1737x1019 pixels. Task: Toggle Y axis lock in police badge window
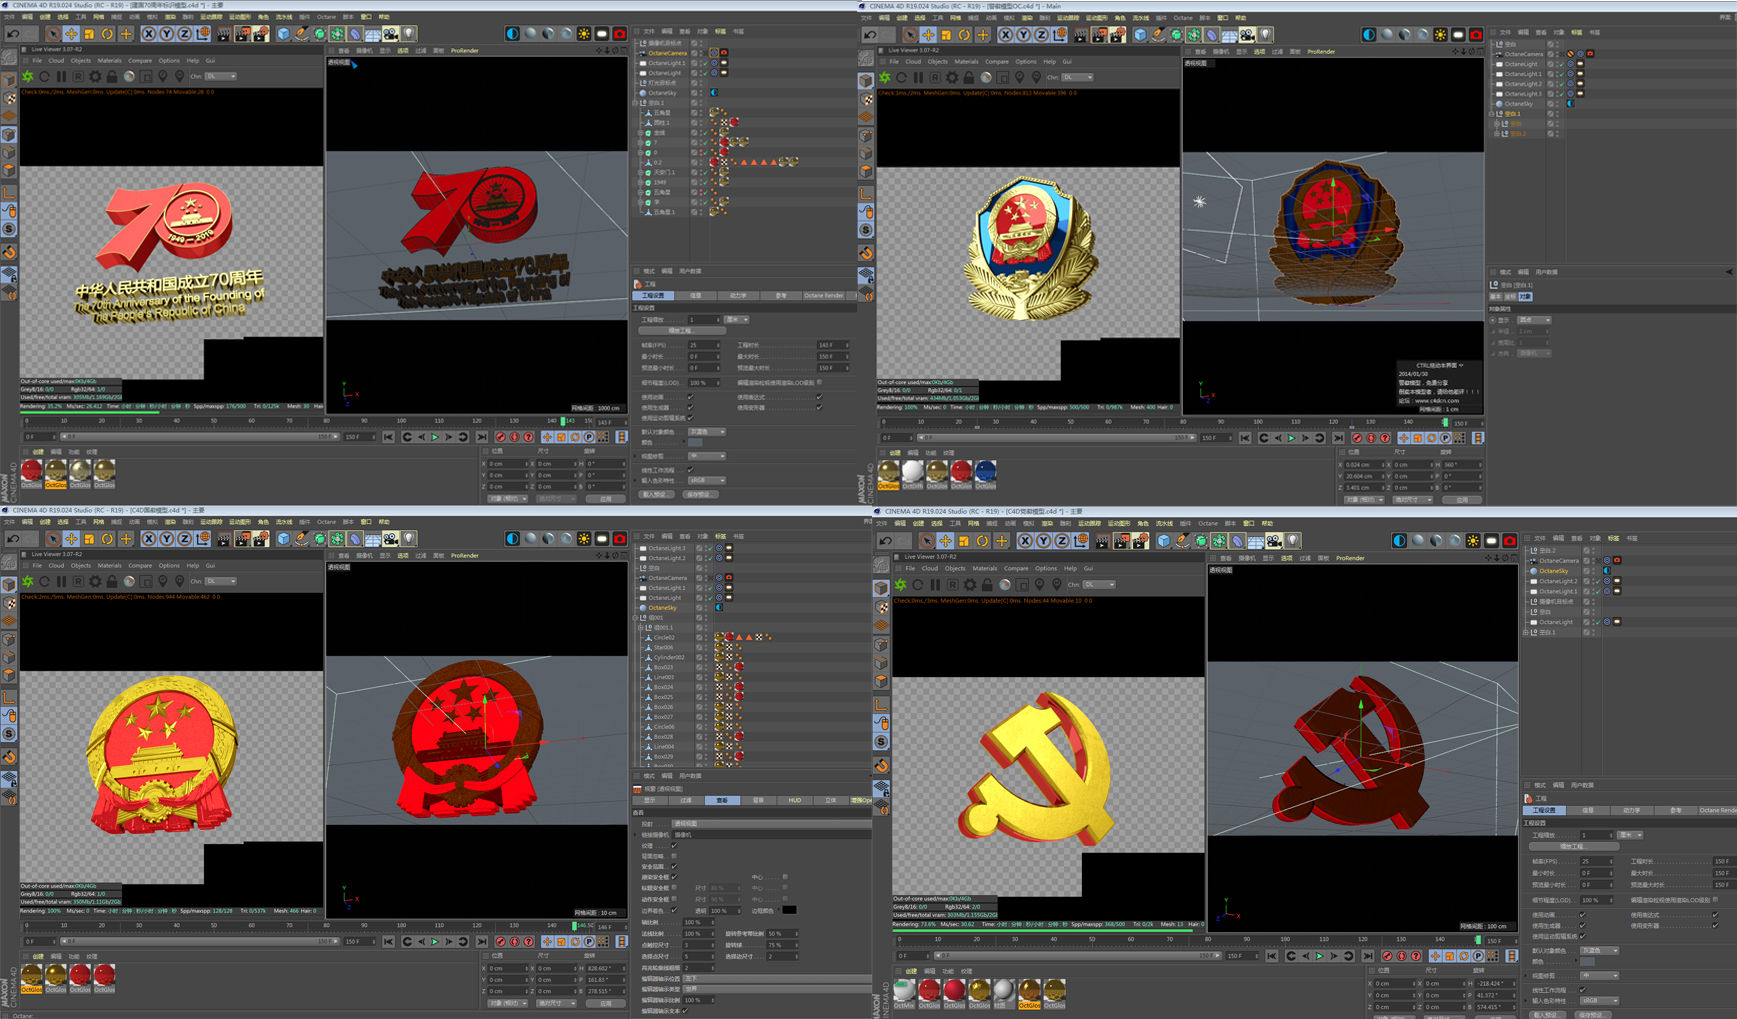pos(1023,35)
